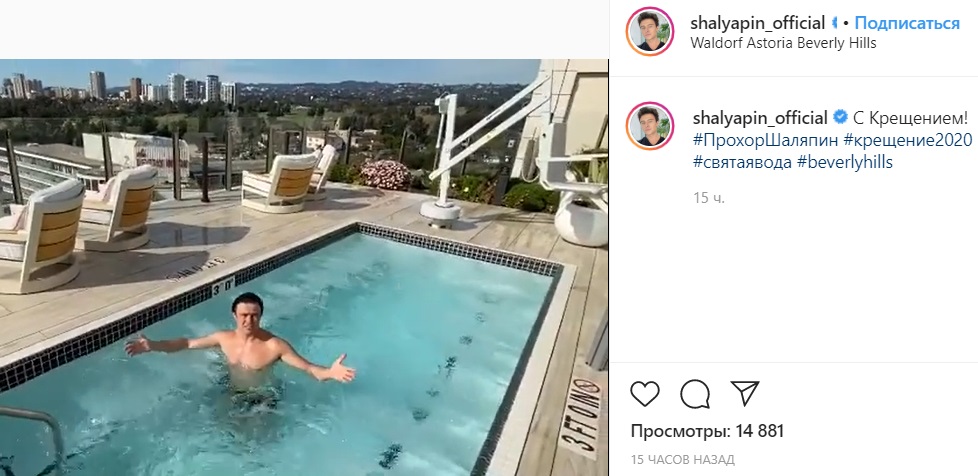
Task: Share post with paper plane icon
Action: [x=744, y=393]
